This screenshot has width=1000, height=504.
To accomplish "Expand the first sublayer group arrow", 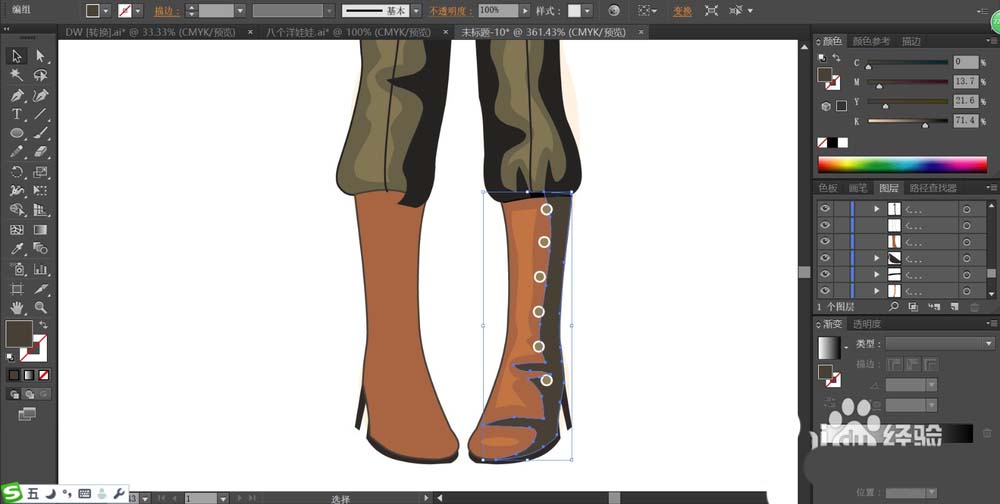I will pyautogui.click(x=877, y=209).
